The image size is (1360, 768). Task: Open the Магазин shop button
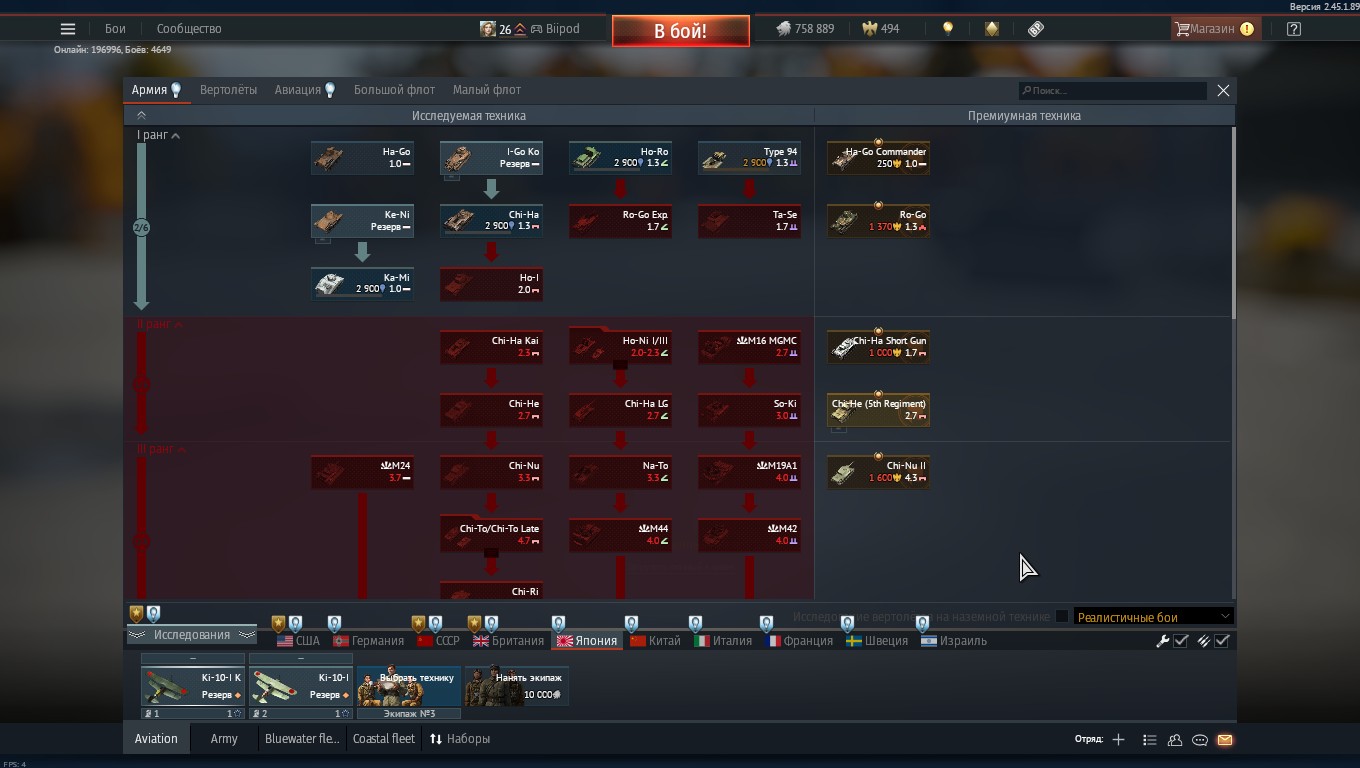click(x=1214, y=29)
